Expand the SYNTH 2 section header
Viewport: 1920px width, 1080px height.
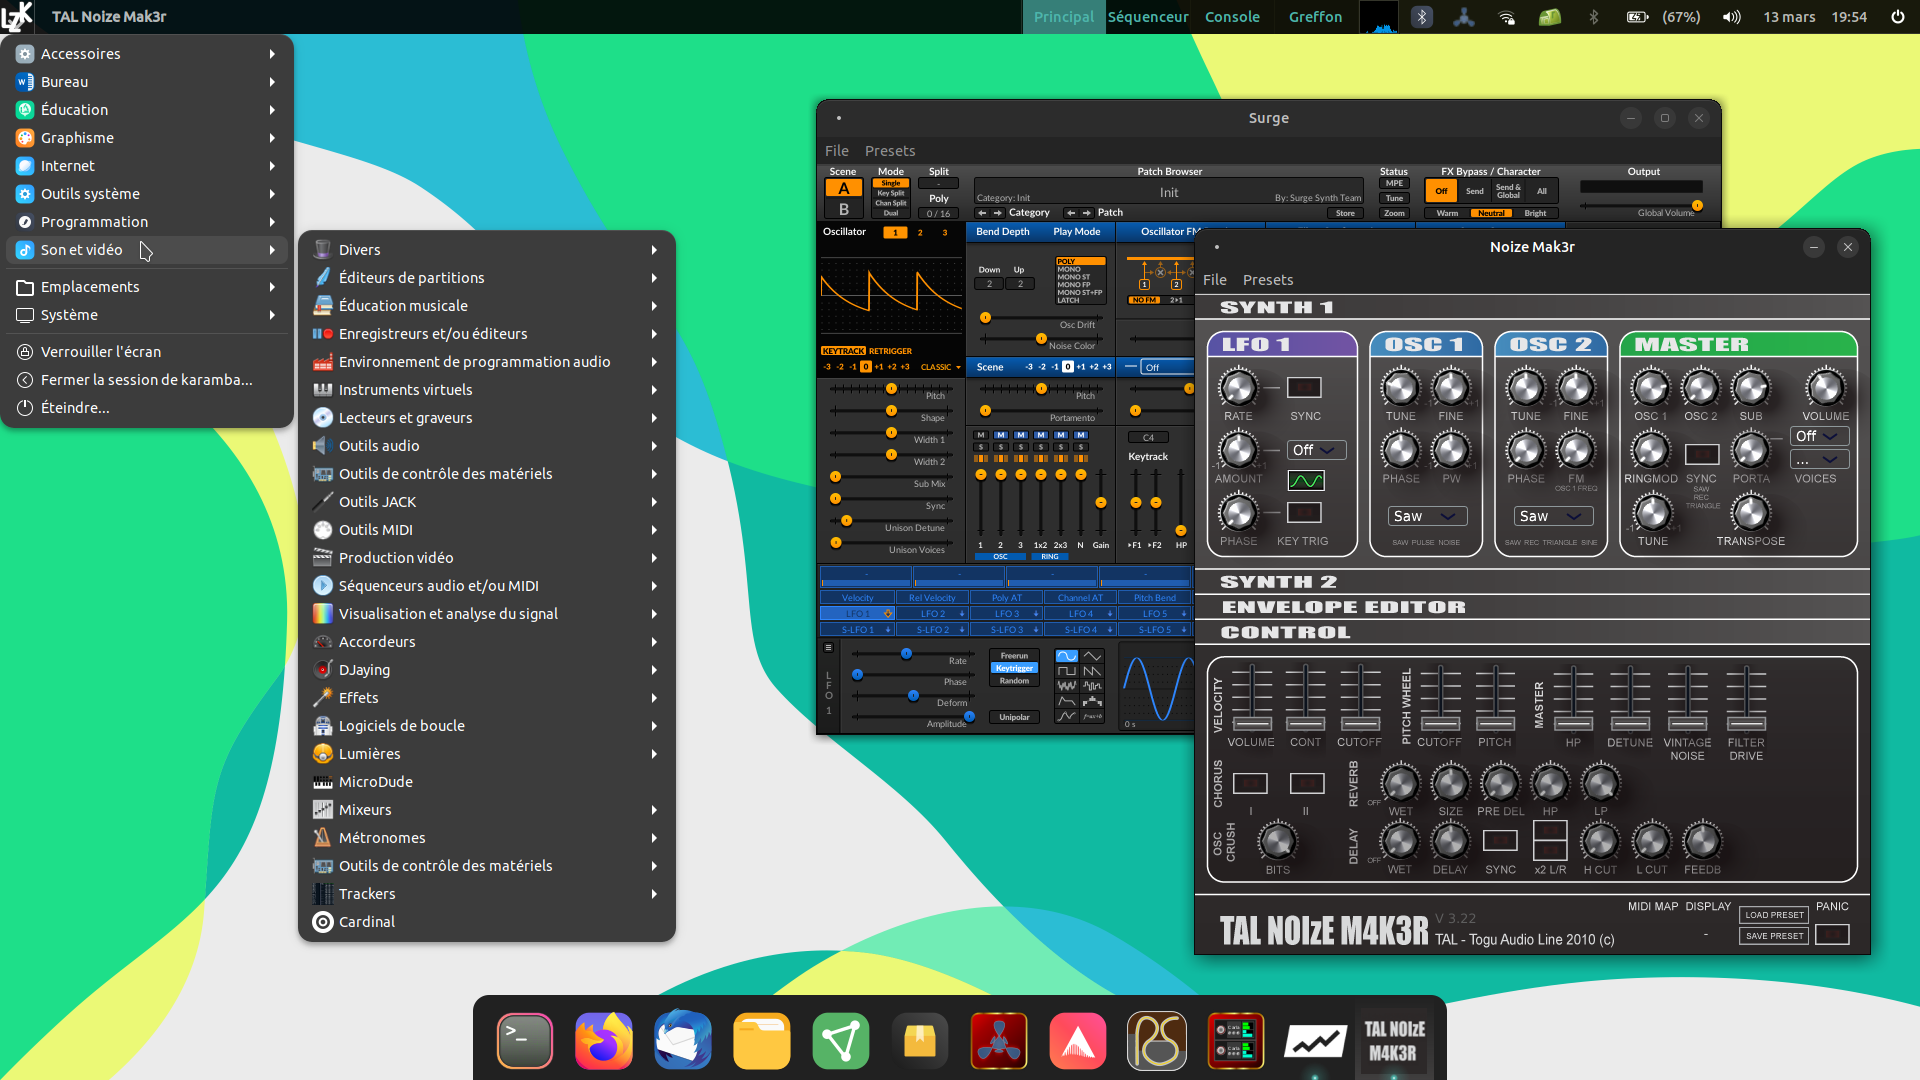pyautogui.click(x=1278, y=582)
